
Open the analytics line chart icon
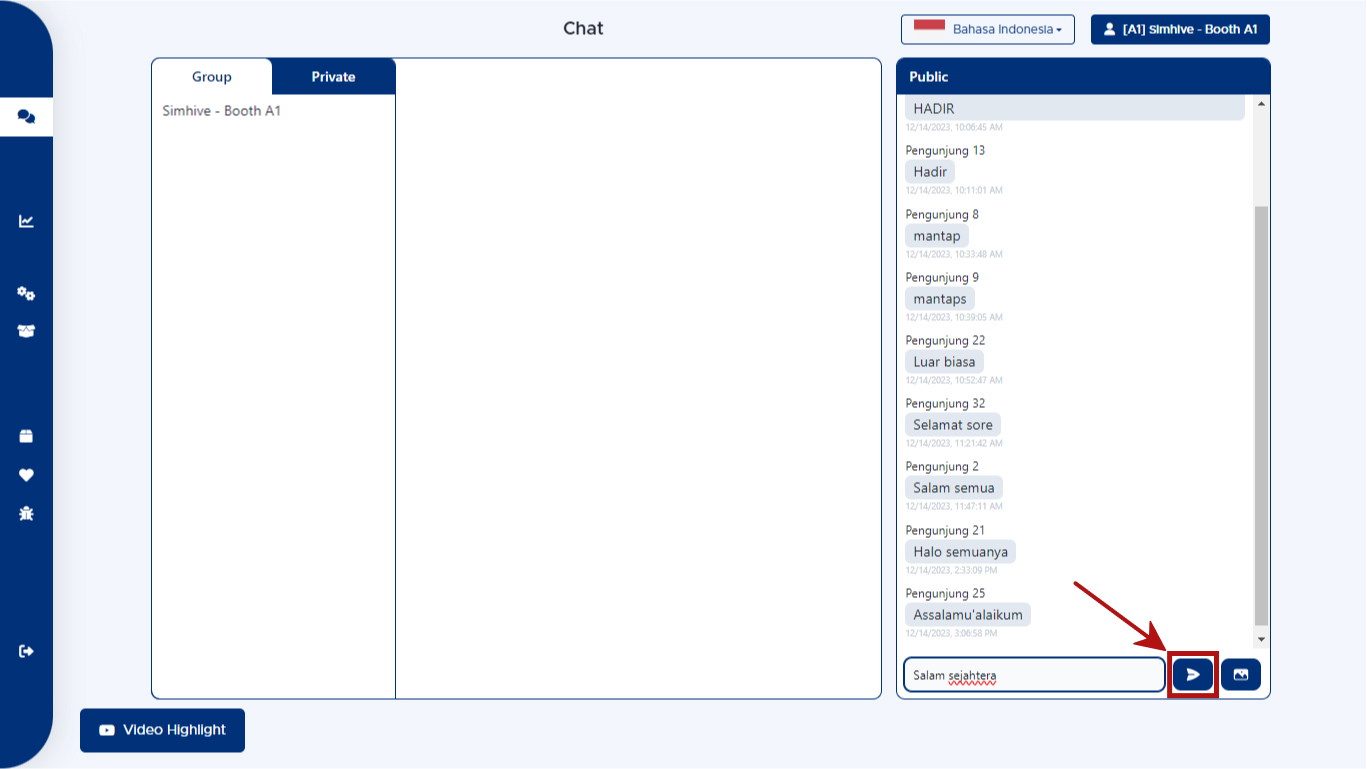tap(26, 221)
